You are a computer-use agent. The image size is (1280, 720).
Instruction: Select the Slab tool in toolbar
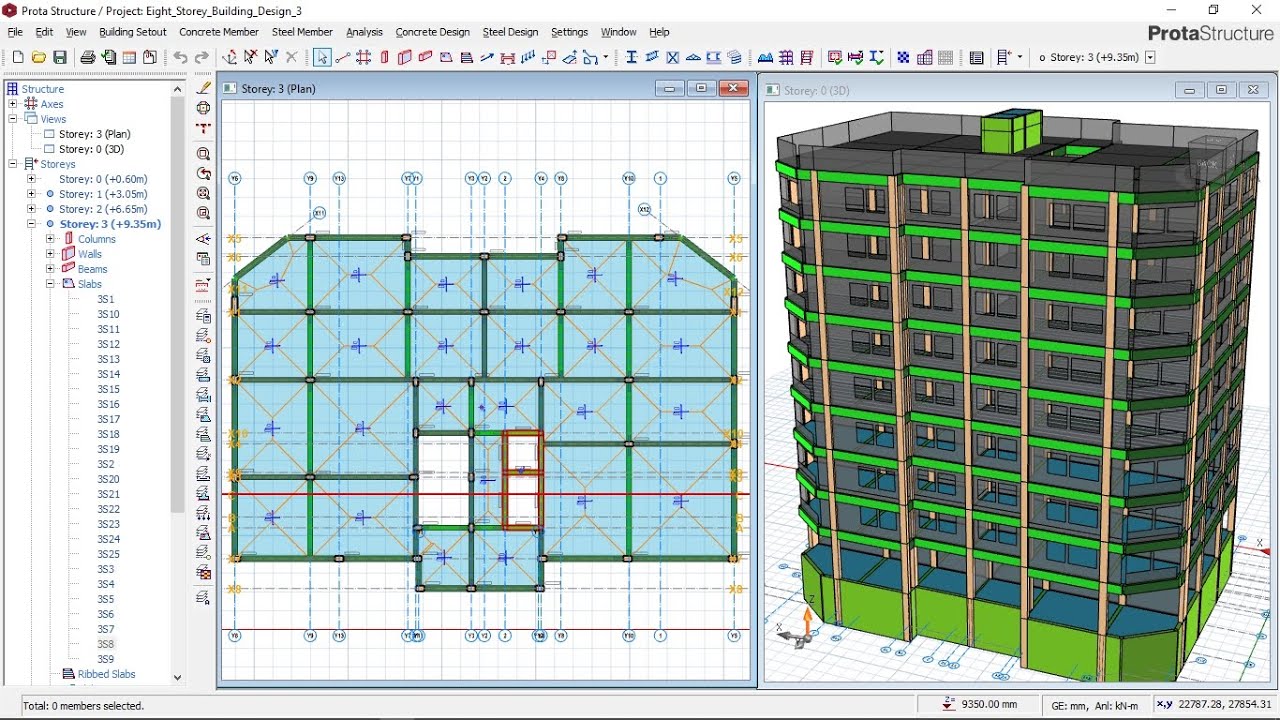pos(446,58)
